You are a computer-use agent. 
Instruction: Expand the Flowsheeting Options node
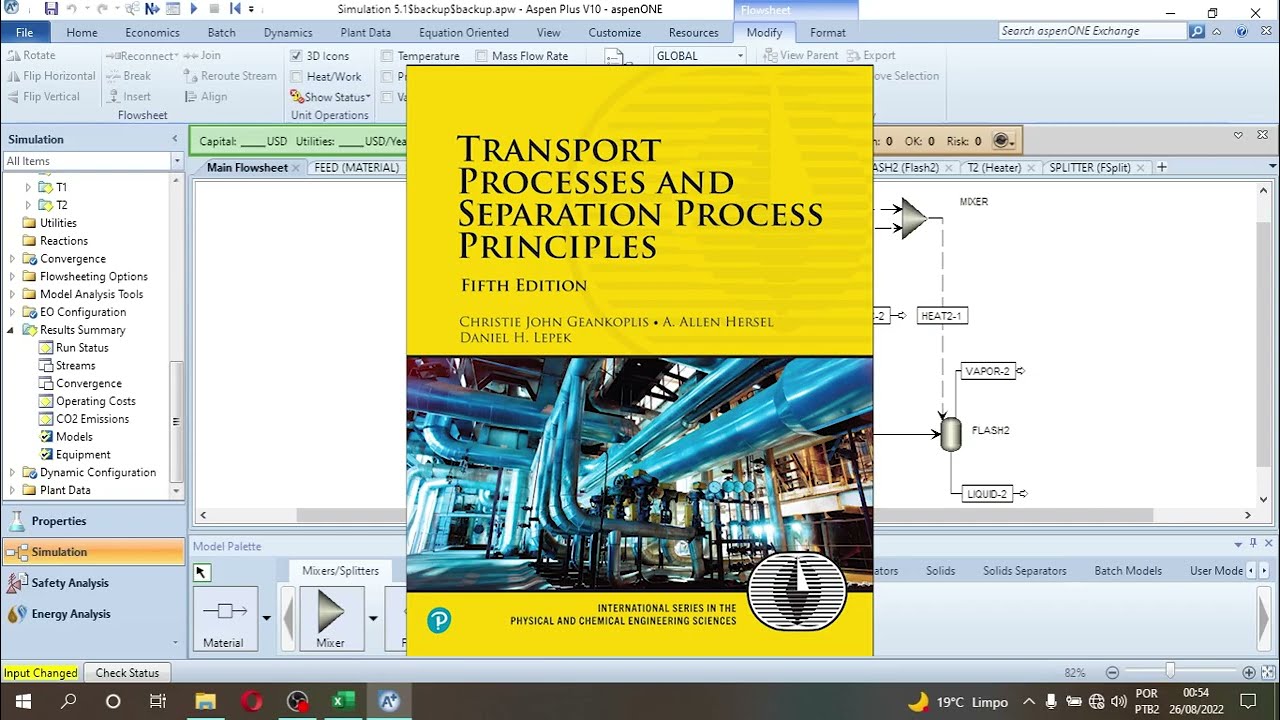click(x=12, y=277)
